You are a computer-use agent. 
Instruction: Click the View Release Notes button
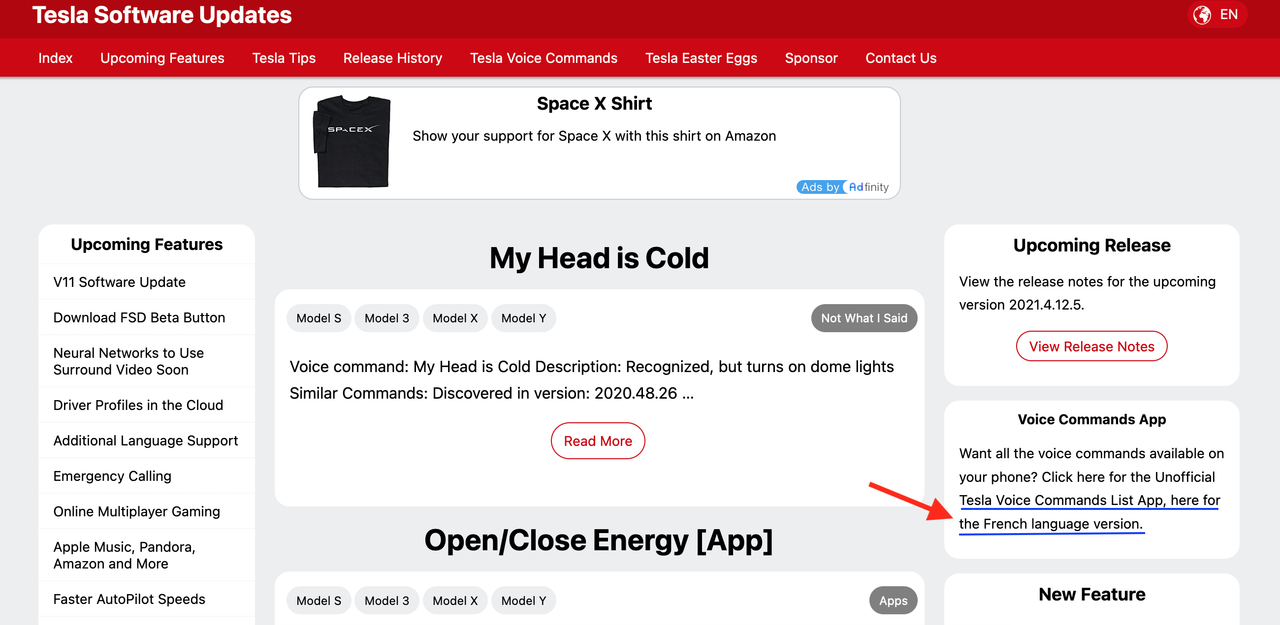[1092, 347]
